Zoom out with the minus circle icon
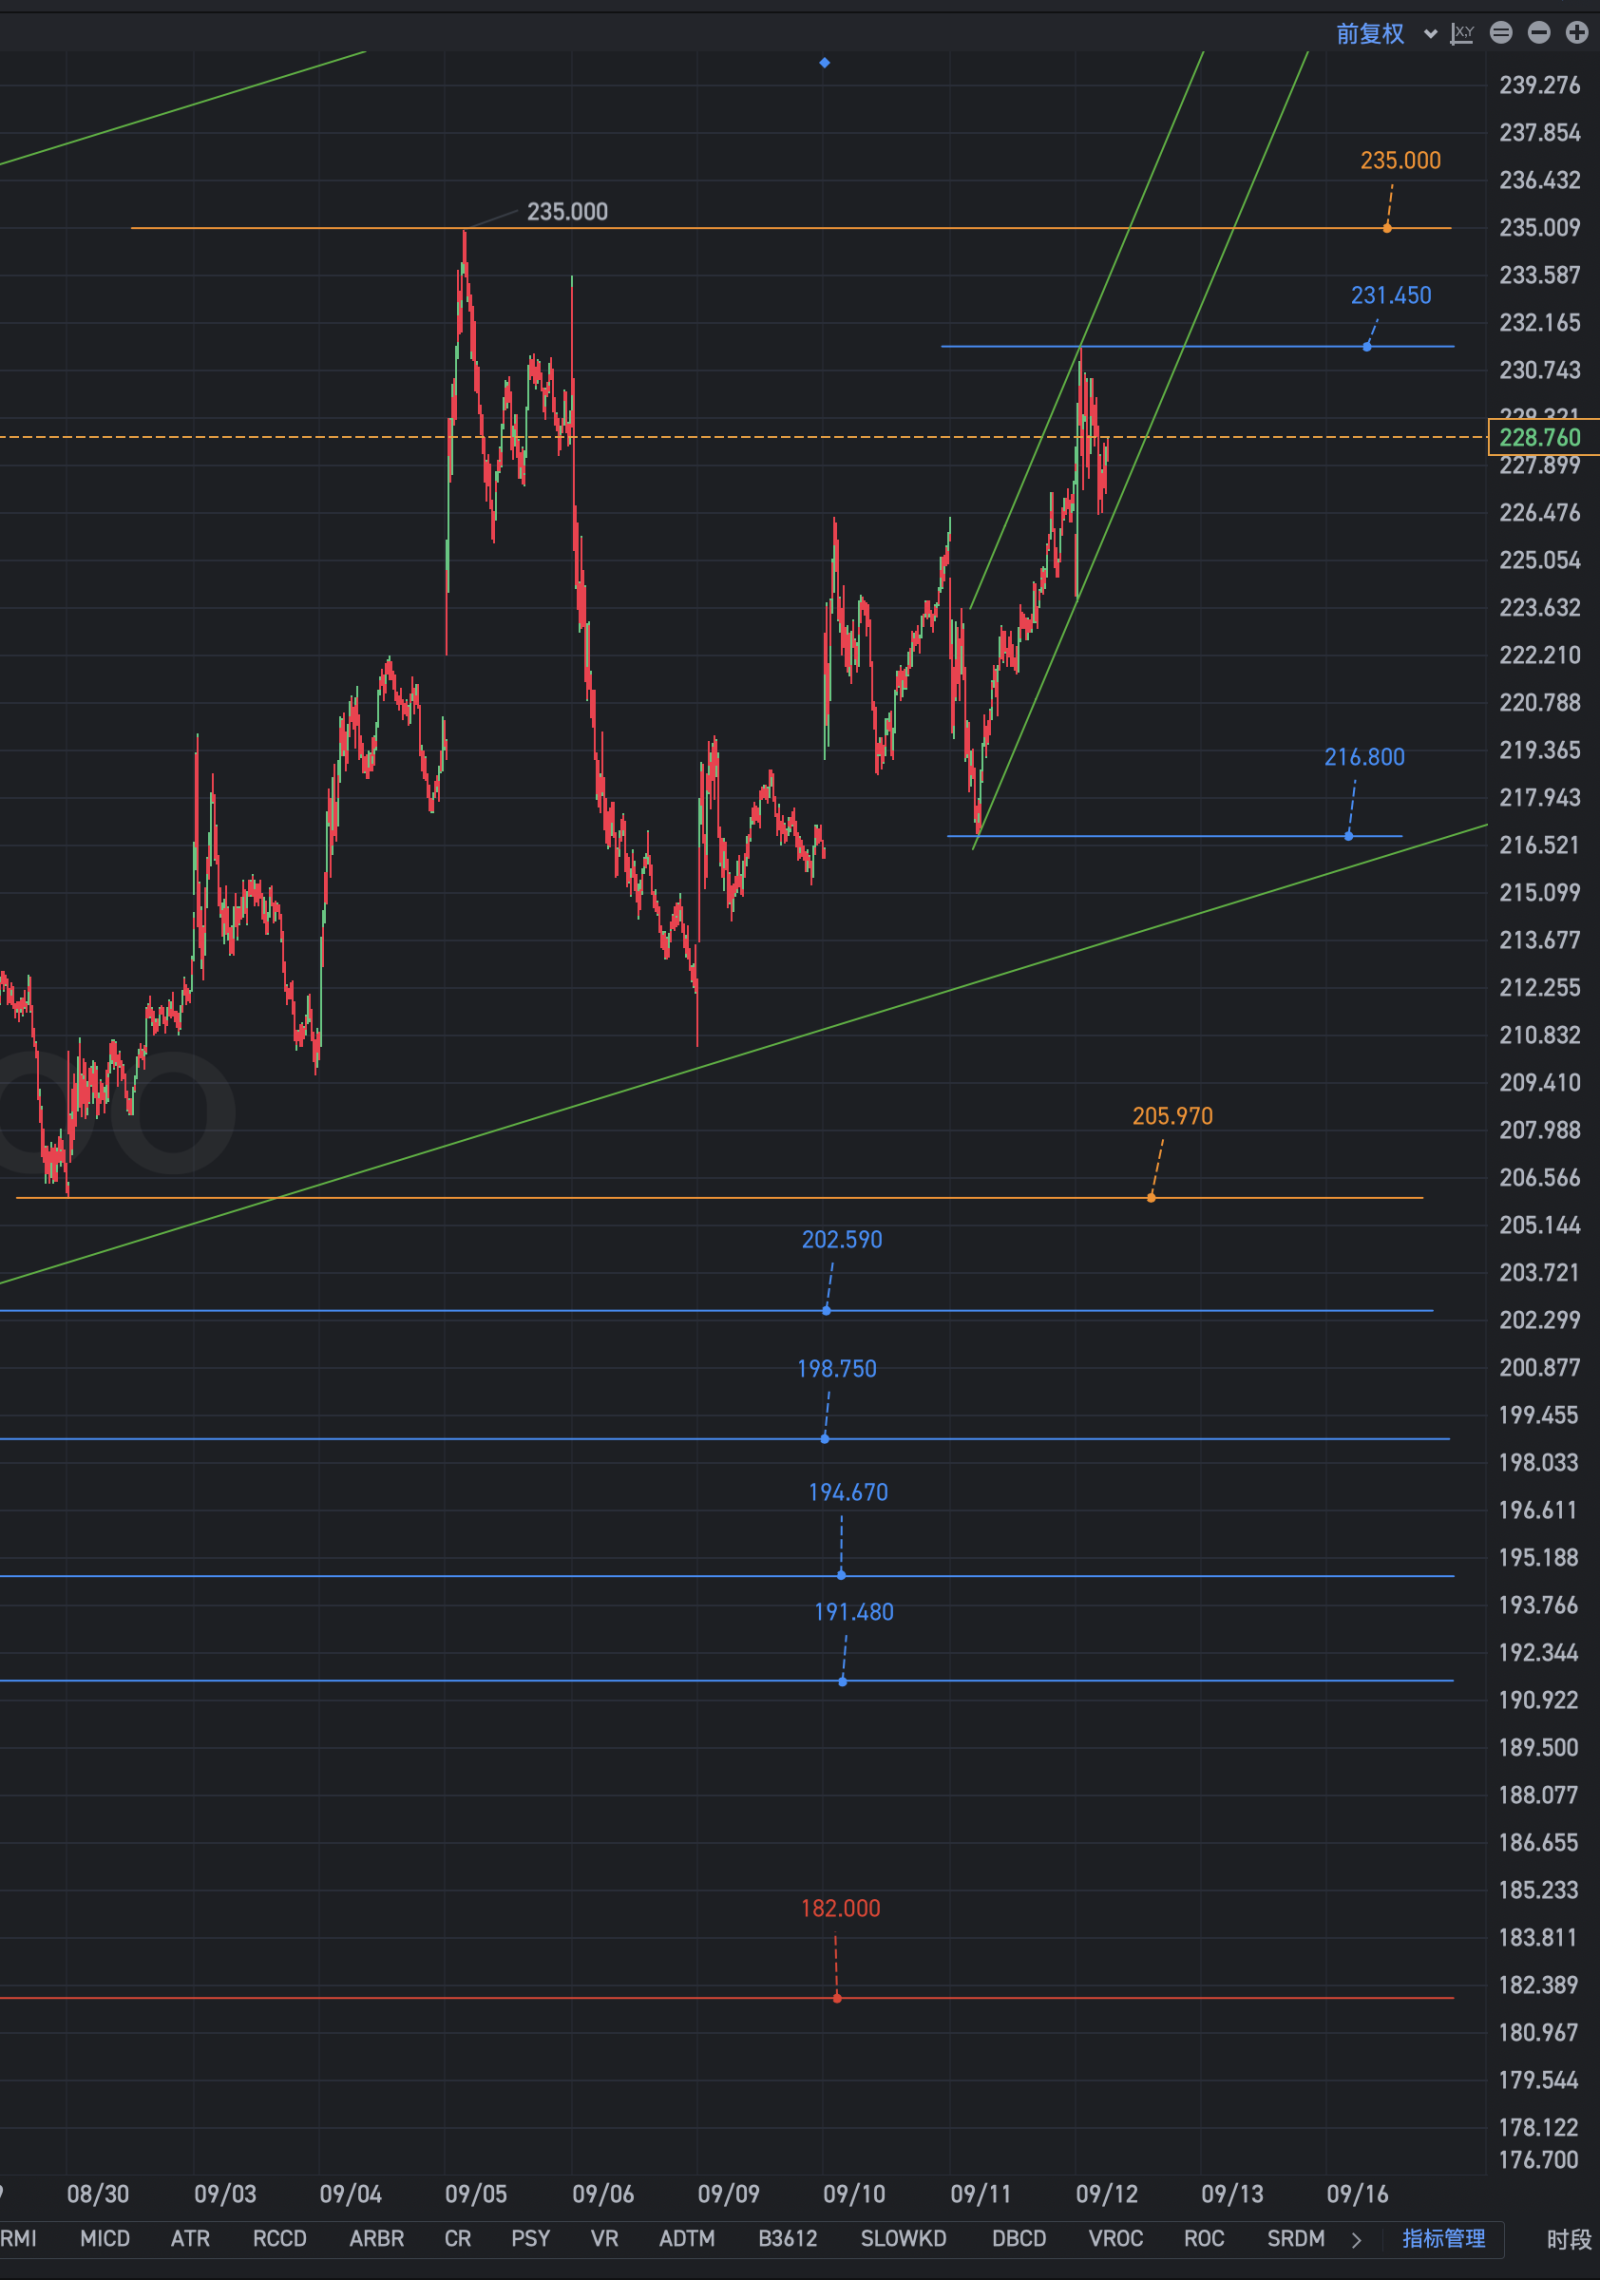 (x=1539, y=33)
